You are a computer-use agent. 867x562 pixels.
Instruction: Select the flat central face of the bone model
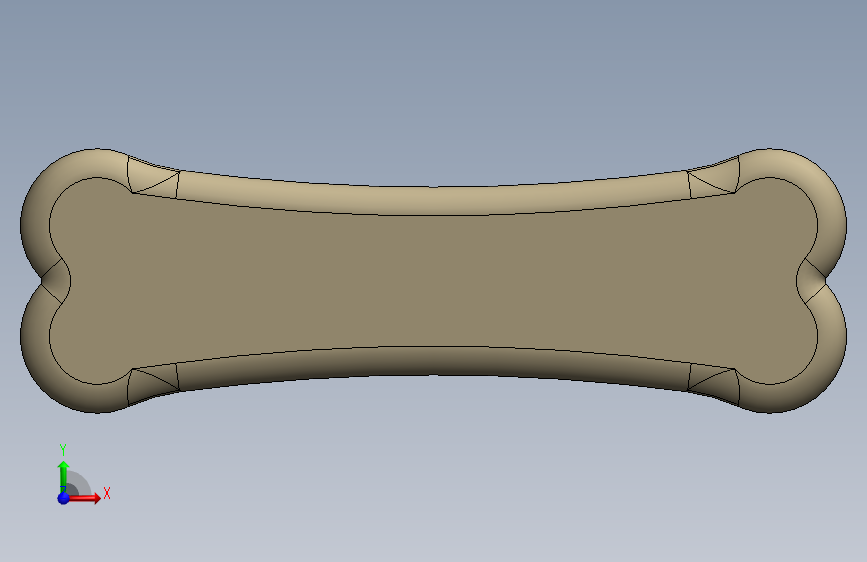434,281
